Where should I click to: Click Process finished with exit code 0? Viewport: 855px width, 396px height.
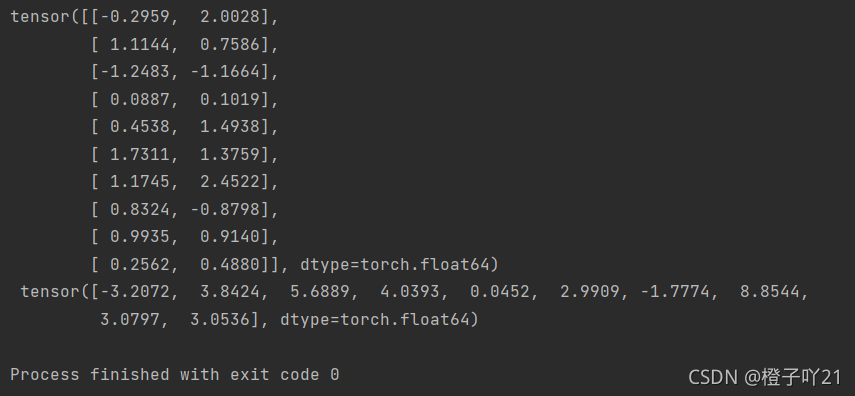174,375
